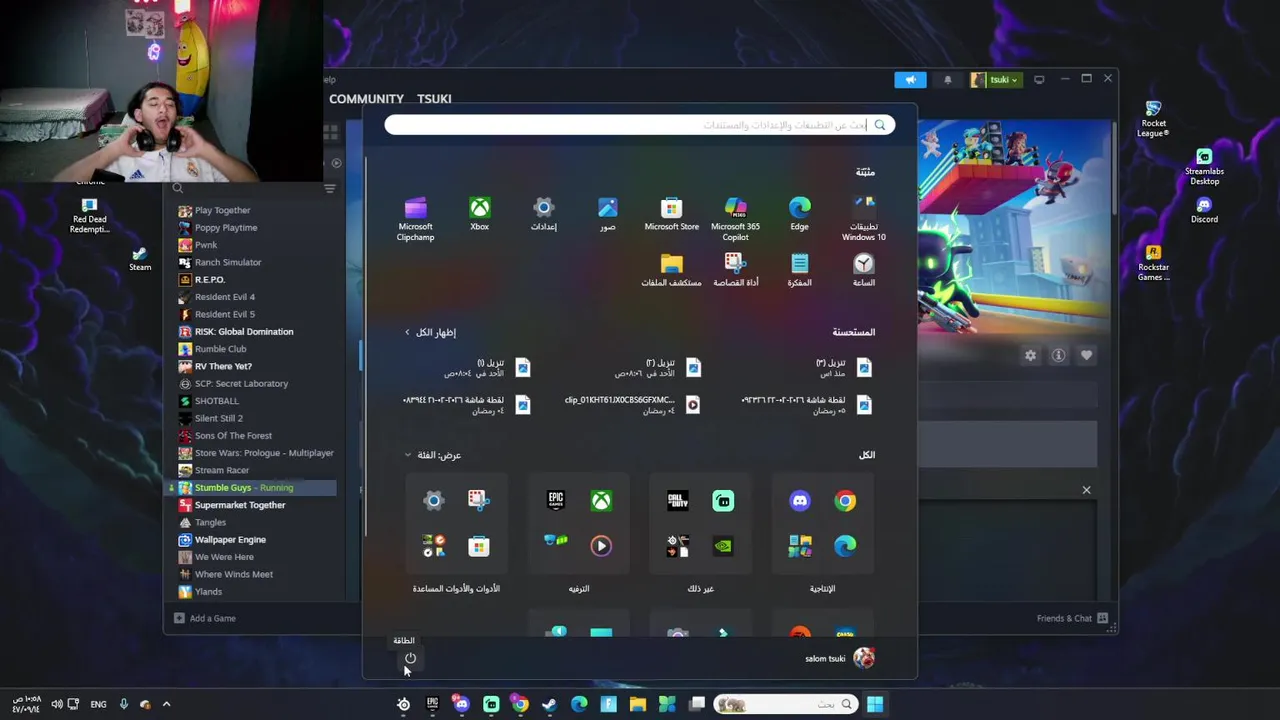This screenshot has width=1280, height=720.
Task: Open Microsoft Clipchamp from pinned apps
Action: pos(415,219)
